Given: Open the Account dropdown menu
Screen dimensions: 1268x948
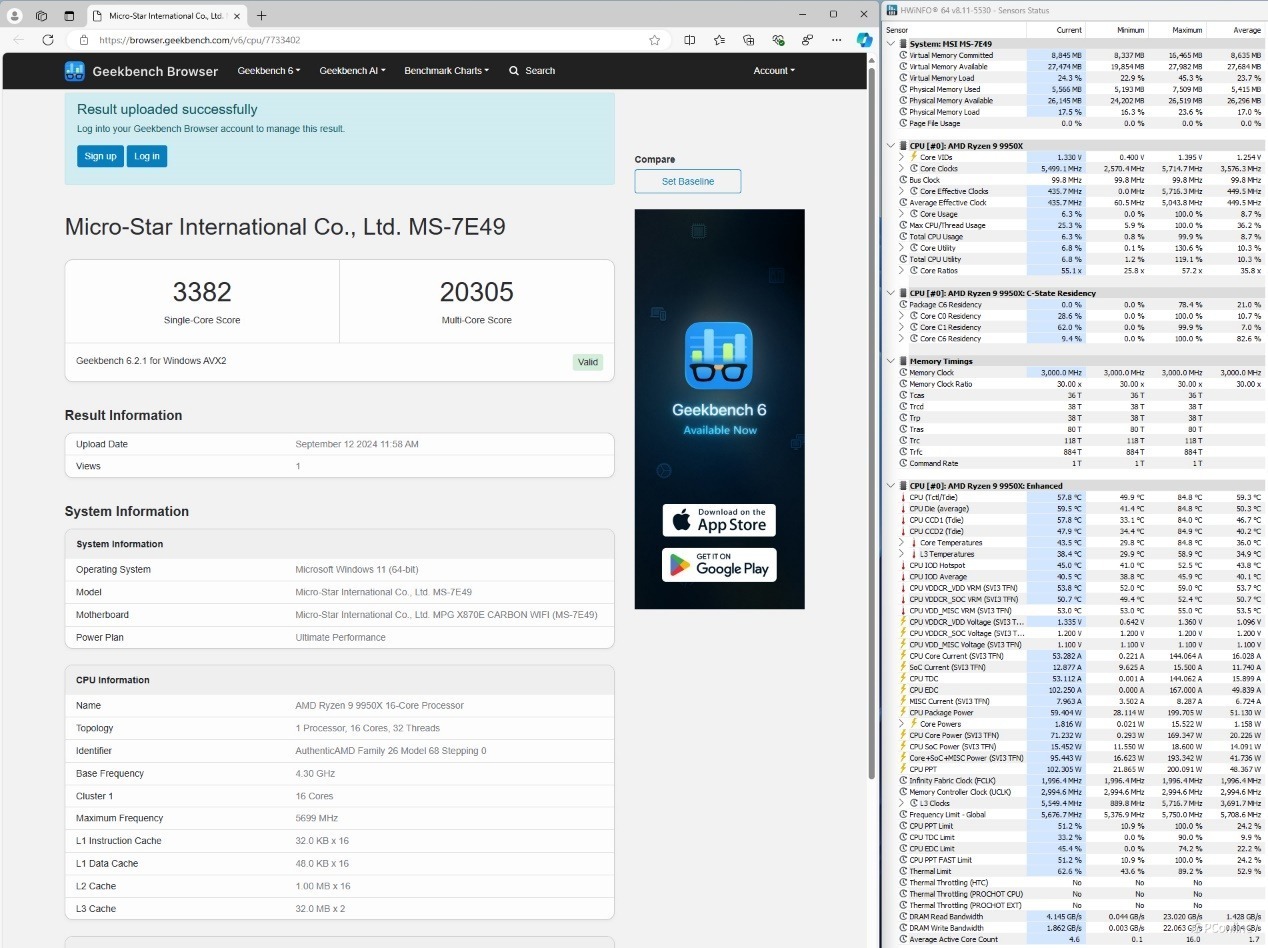Looking at the screenshot, I should (x=773, y=71).
